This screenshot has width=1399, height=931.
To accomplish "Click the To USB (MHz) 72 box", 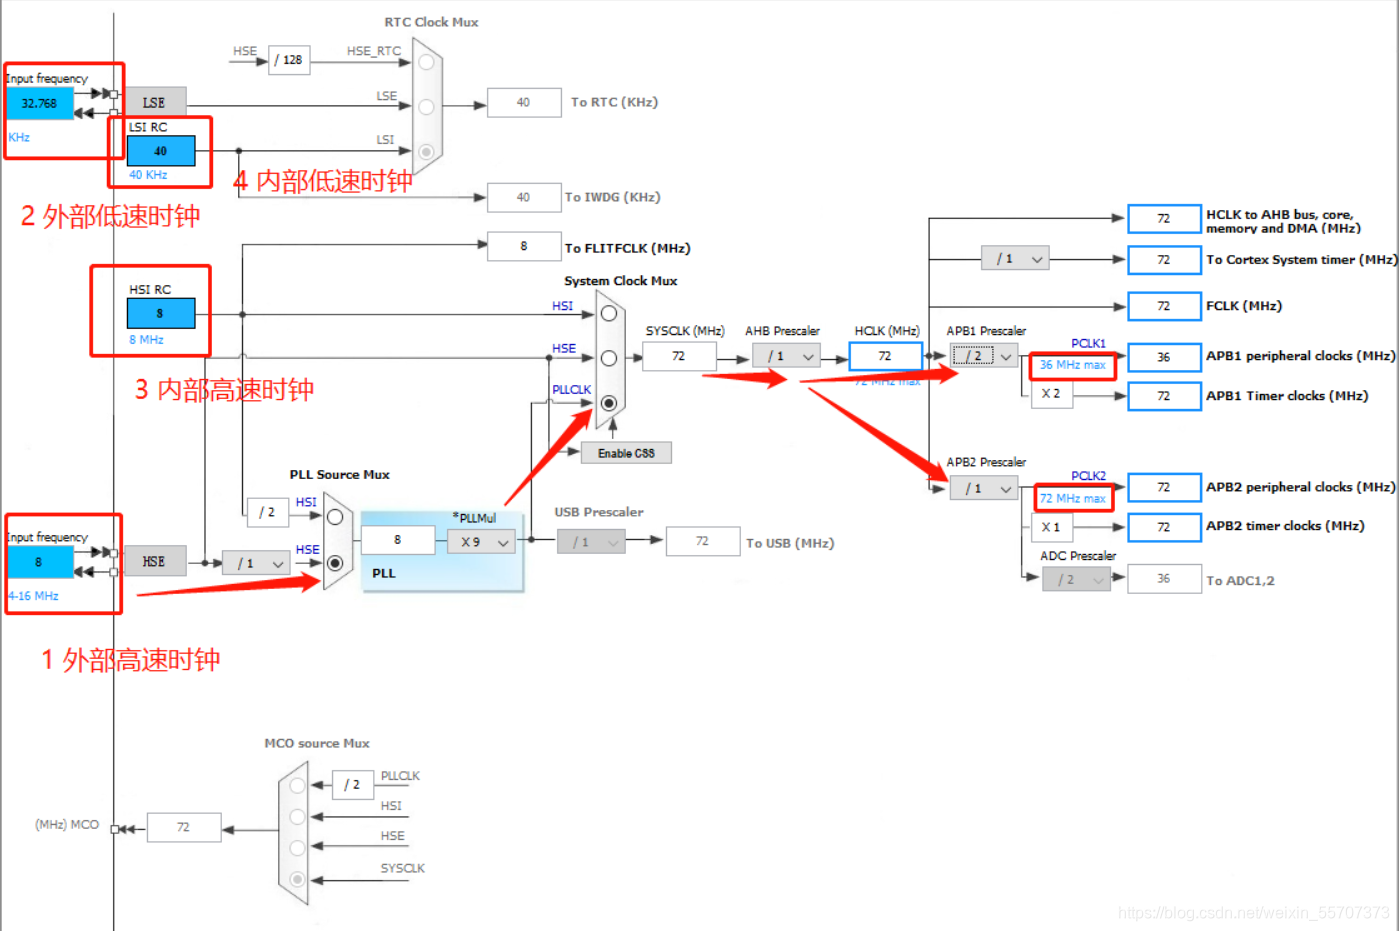I will (x=703, y=541).
